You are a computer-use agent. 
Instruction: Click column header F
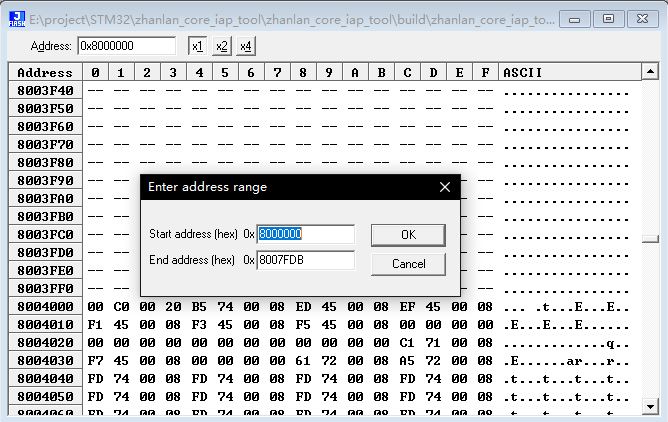point(485,72)
